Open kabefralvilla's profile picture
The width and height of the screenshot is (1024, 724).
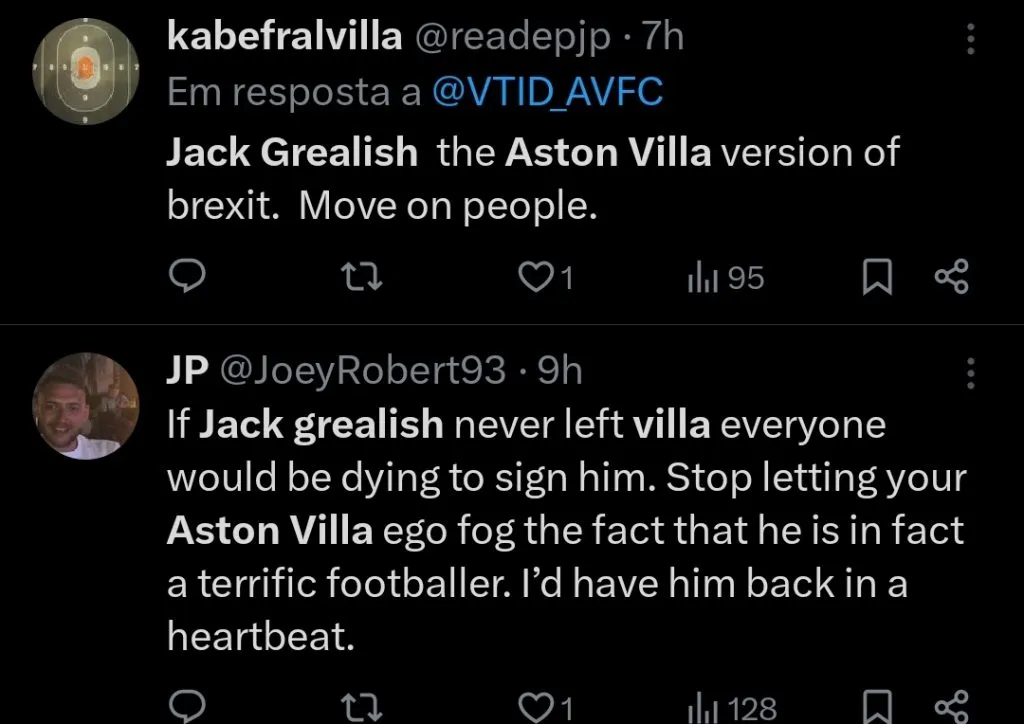86,73
